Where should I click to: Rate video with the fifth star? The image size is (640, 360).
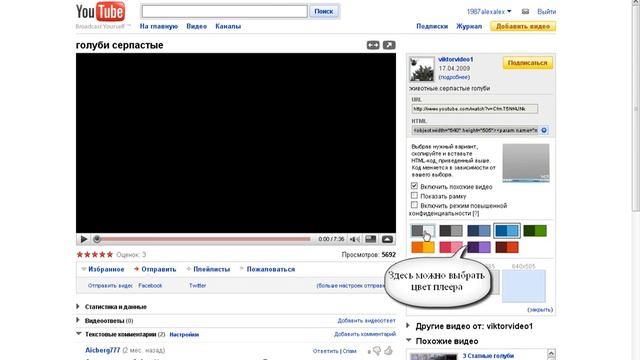[x=109, y=255]
